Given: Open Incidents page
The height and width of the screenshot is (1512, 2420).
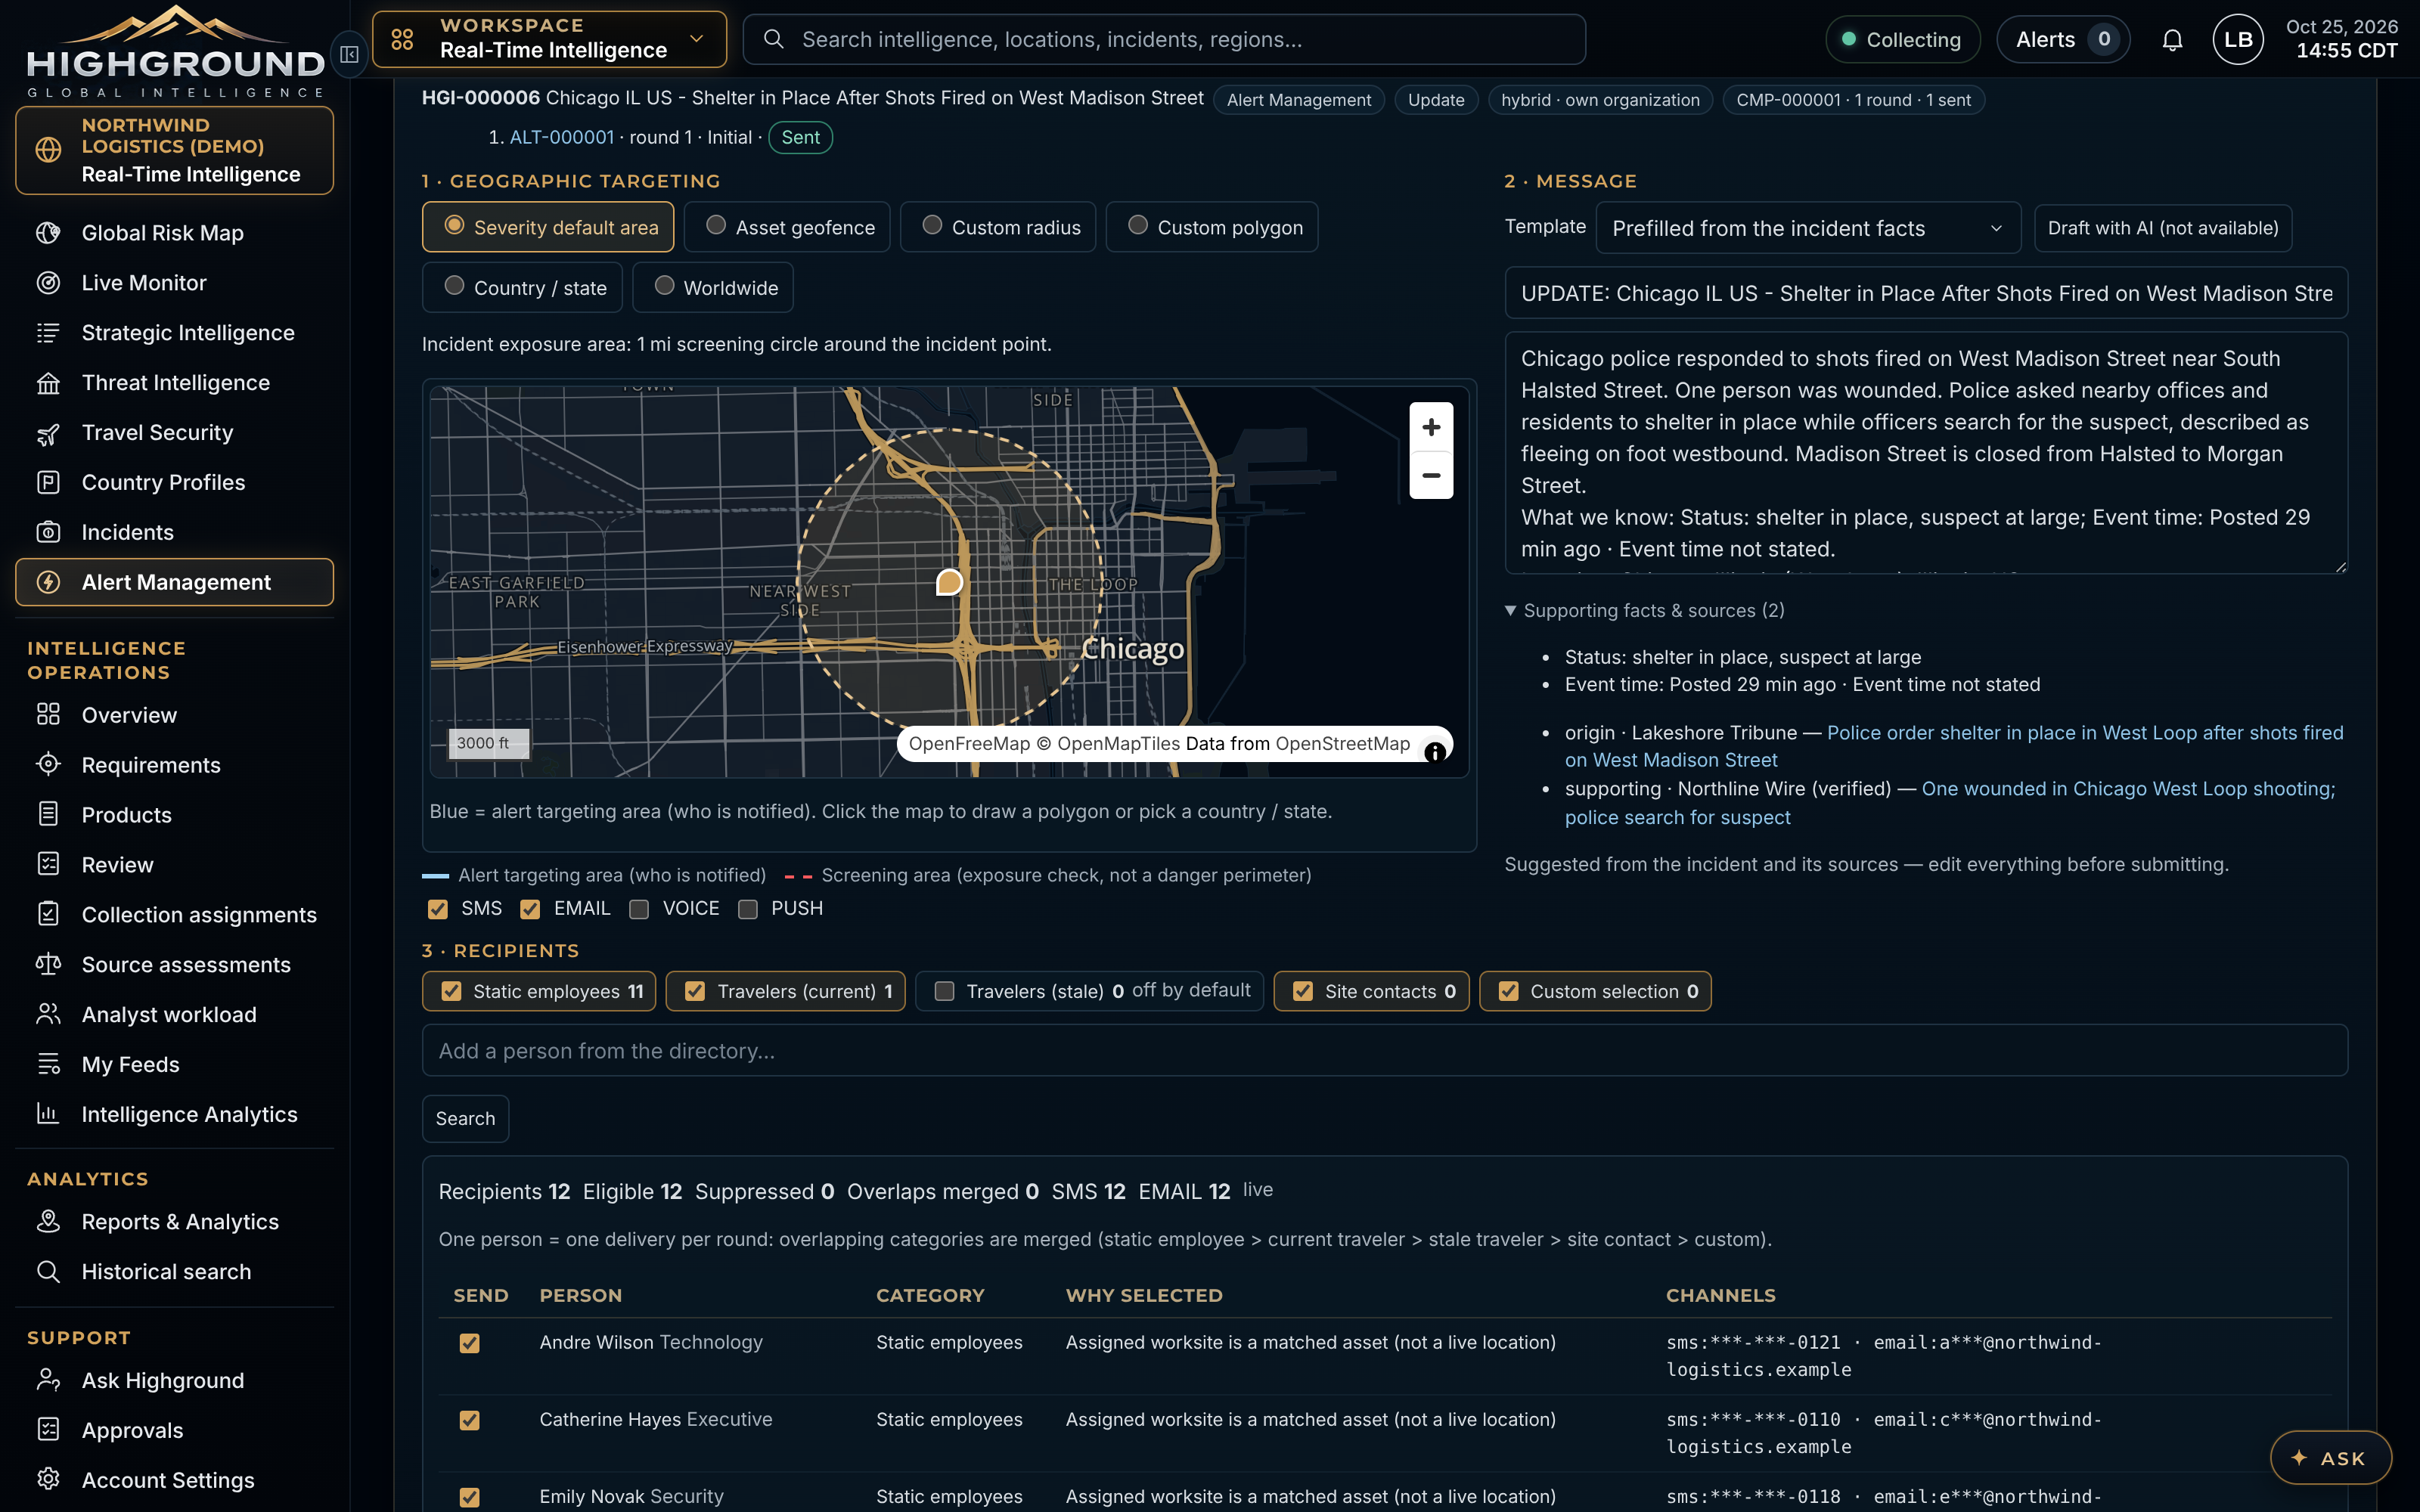Looking at the screenshot, I should click(175, 532).
